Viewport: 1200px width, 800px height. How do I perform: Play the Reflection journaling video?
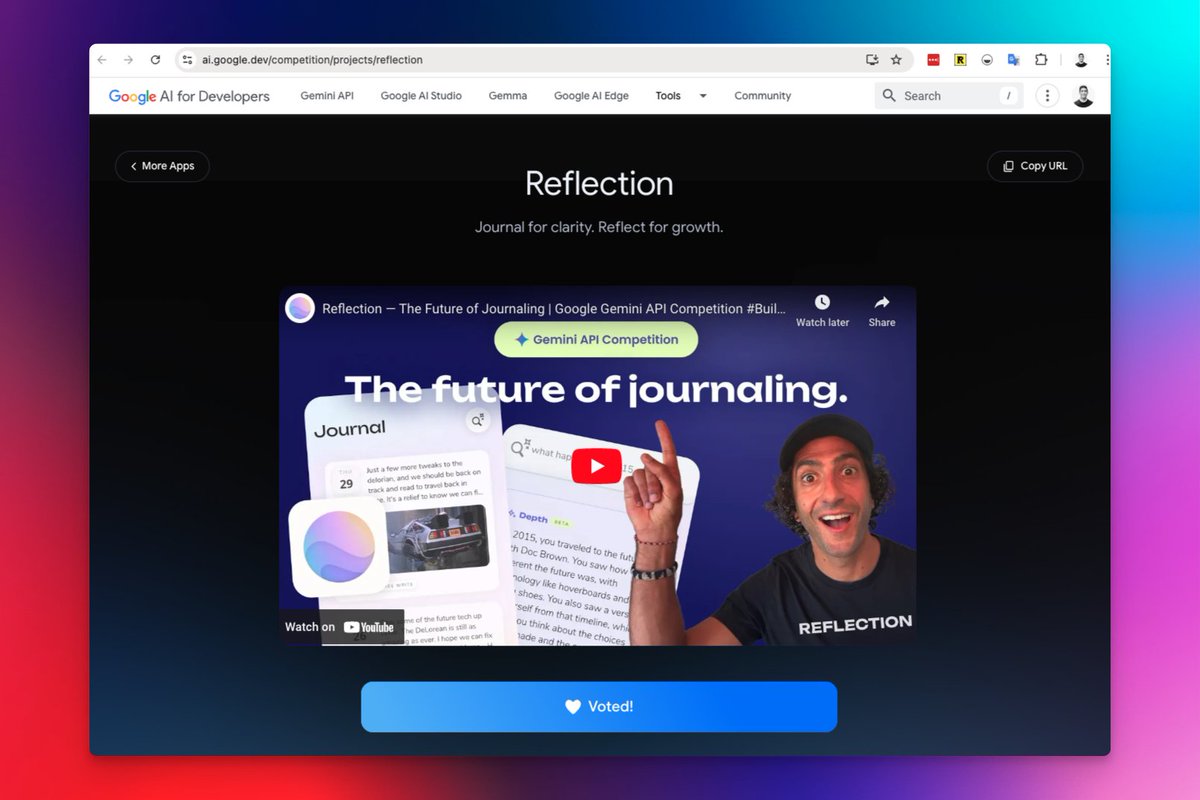pyautogui.click(x=597, y=465)
